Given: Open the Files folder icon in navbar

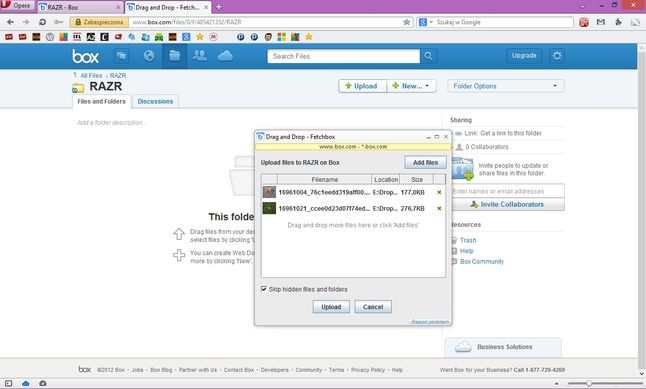Looking at the screenshot, I should tap(175, 56).
